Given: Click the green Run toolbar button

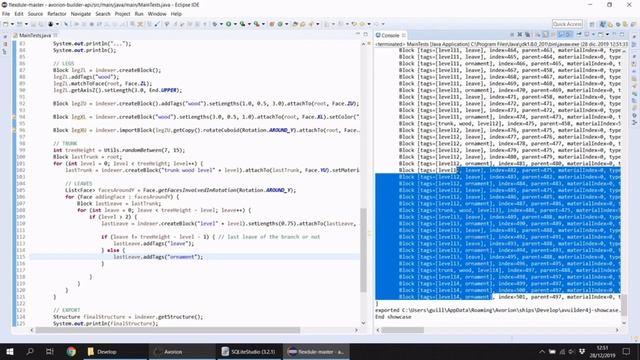Looking at the screenshot, I should (229, 24).
